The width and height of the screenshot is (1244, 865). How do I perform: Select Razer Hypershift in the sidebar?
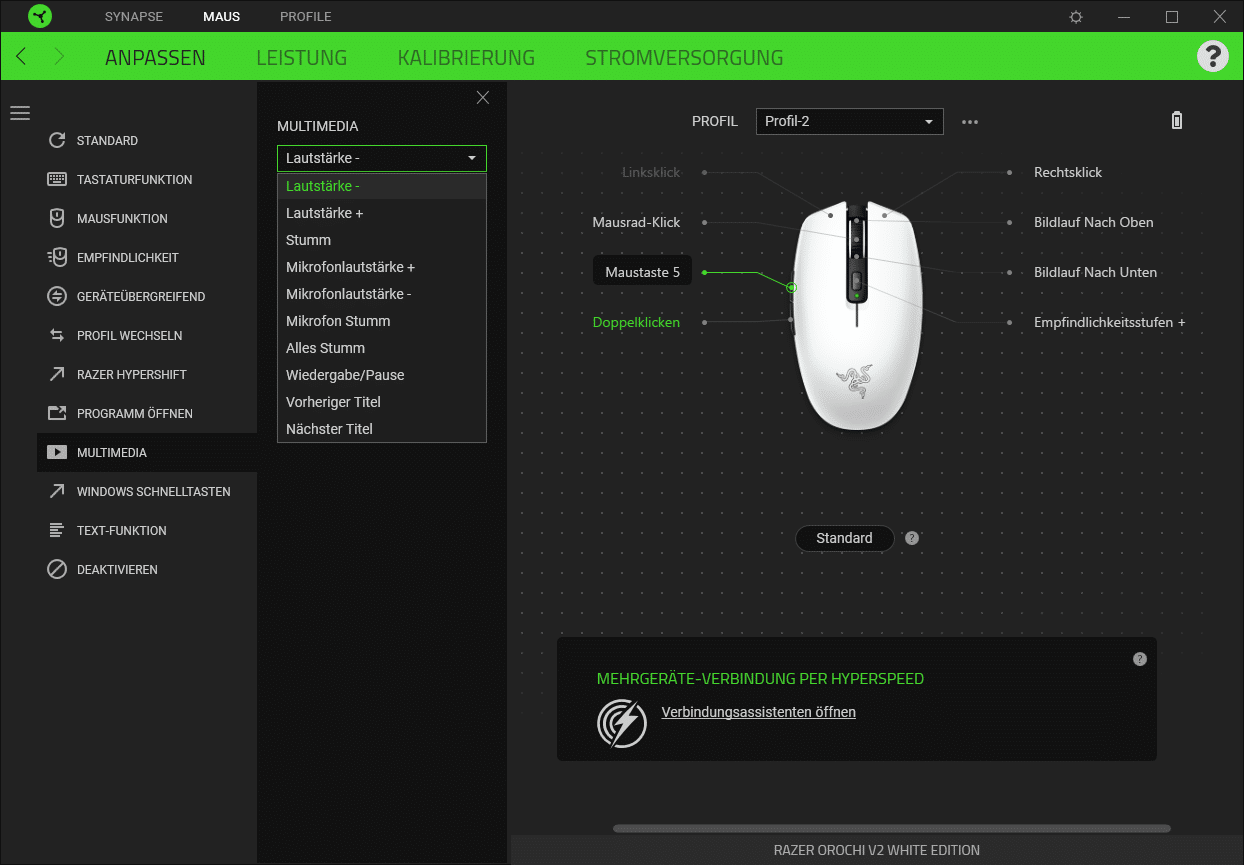[x=131, y=374]
